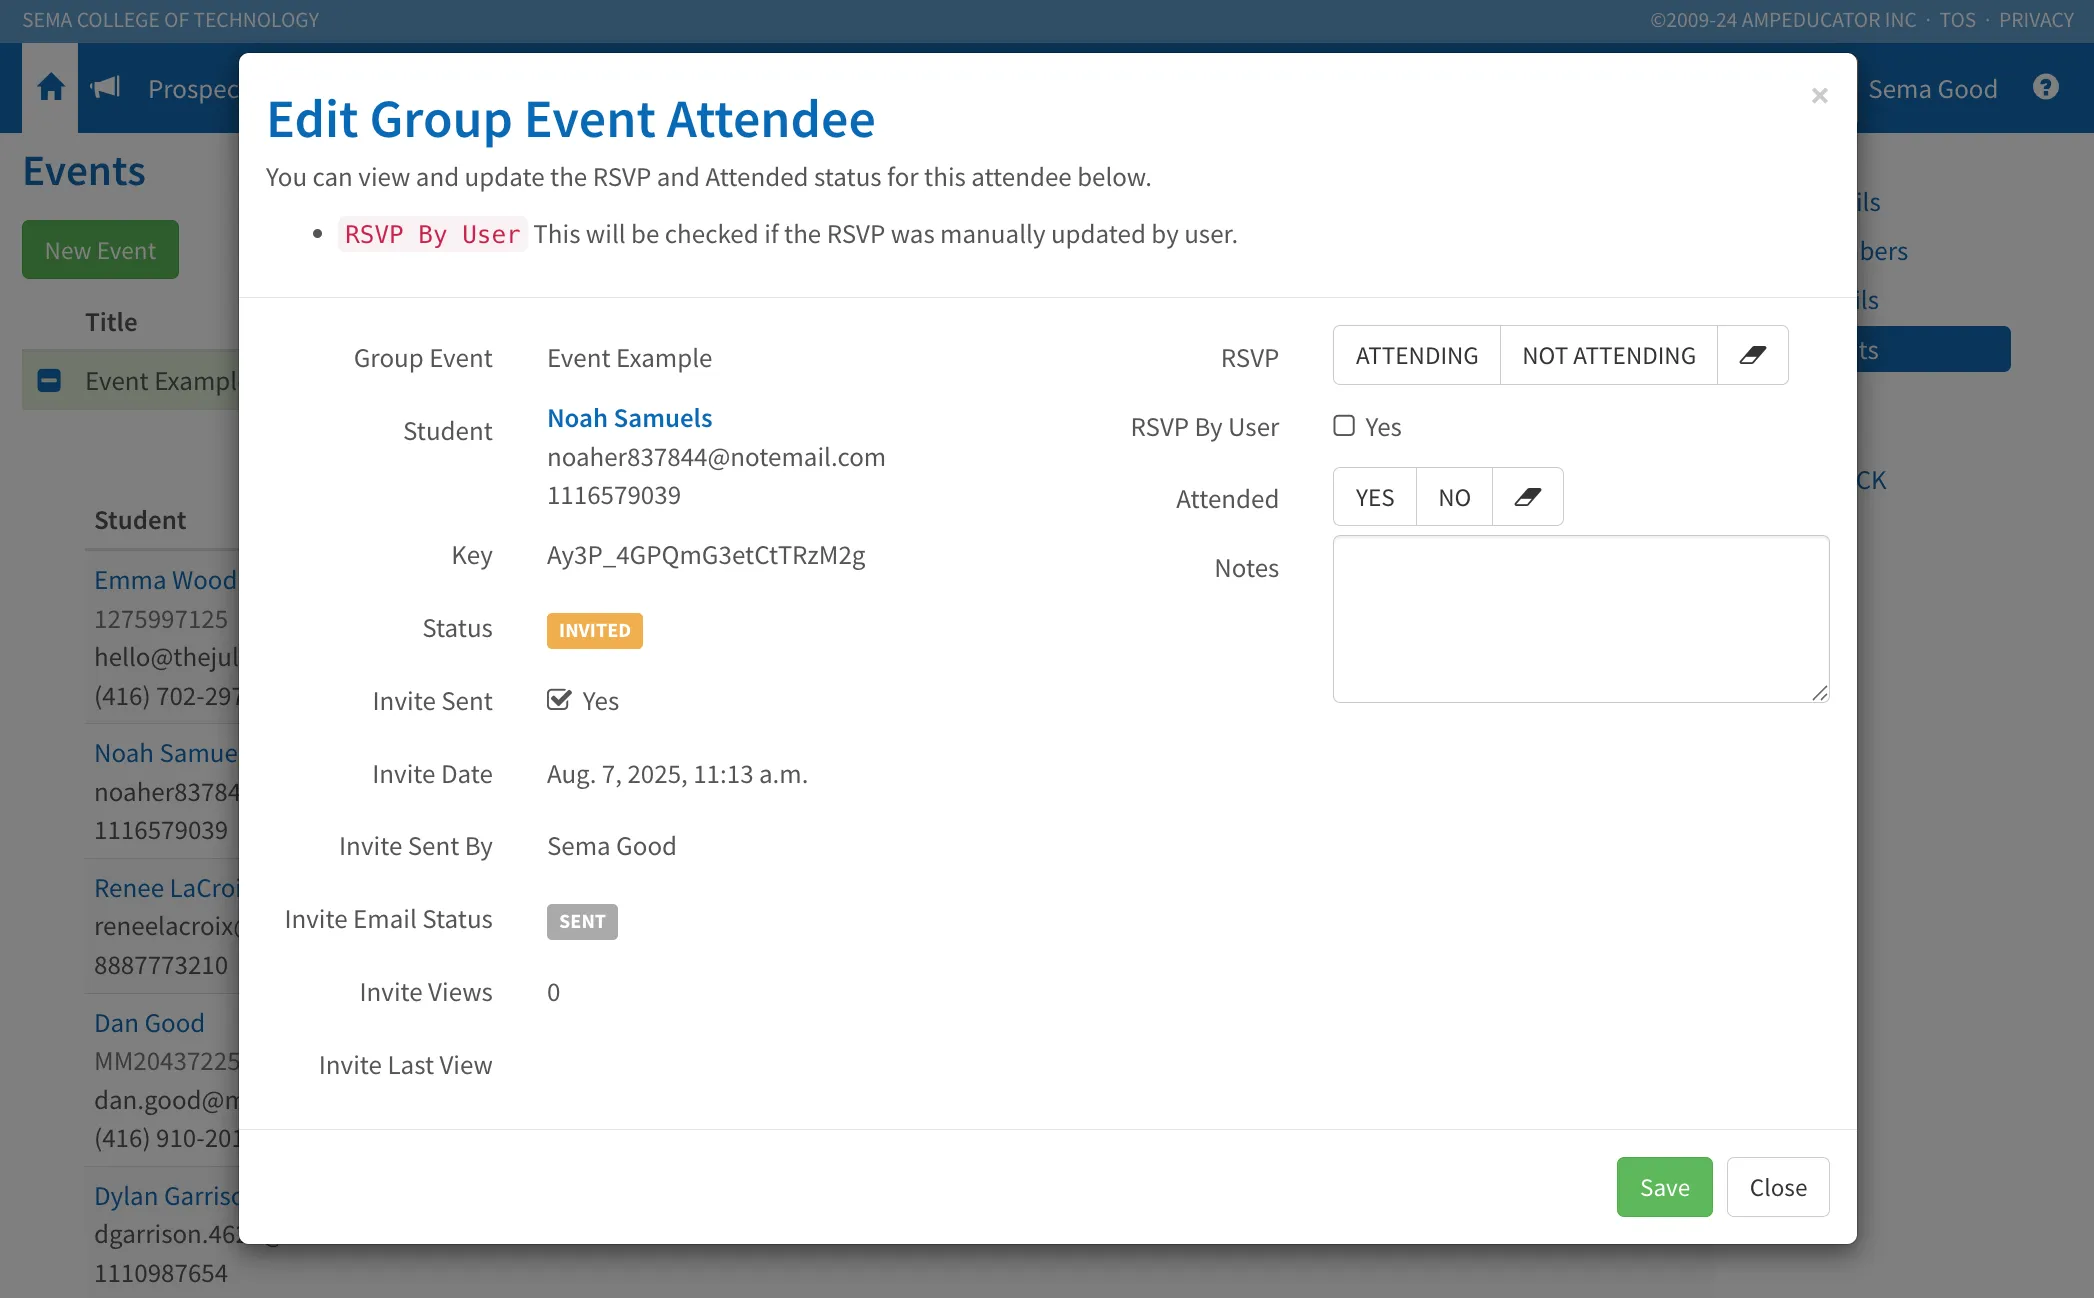
Task: Click the New Event button
Action: 100,250
